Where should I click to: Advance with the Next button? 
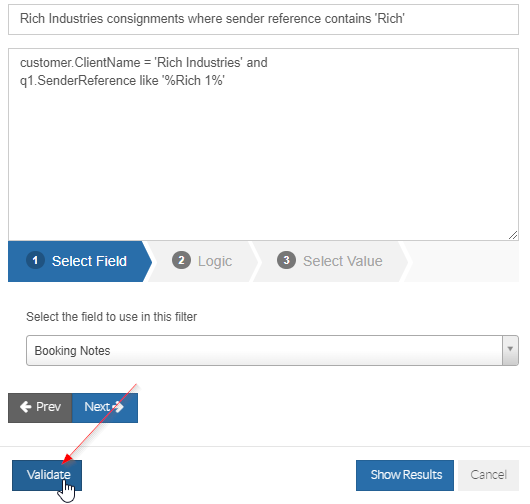point(105,408)
